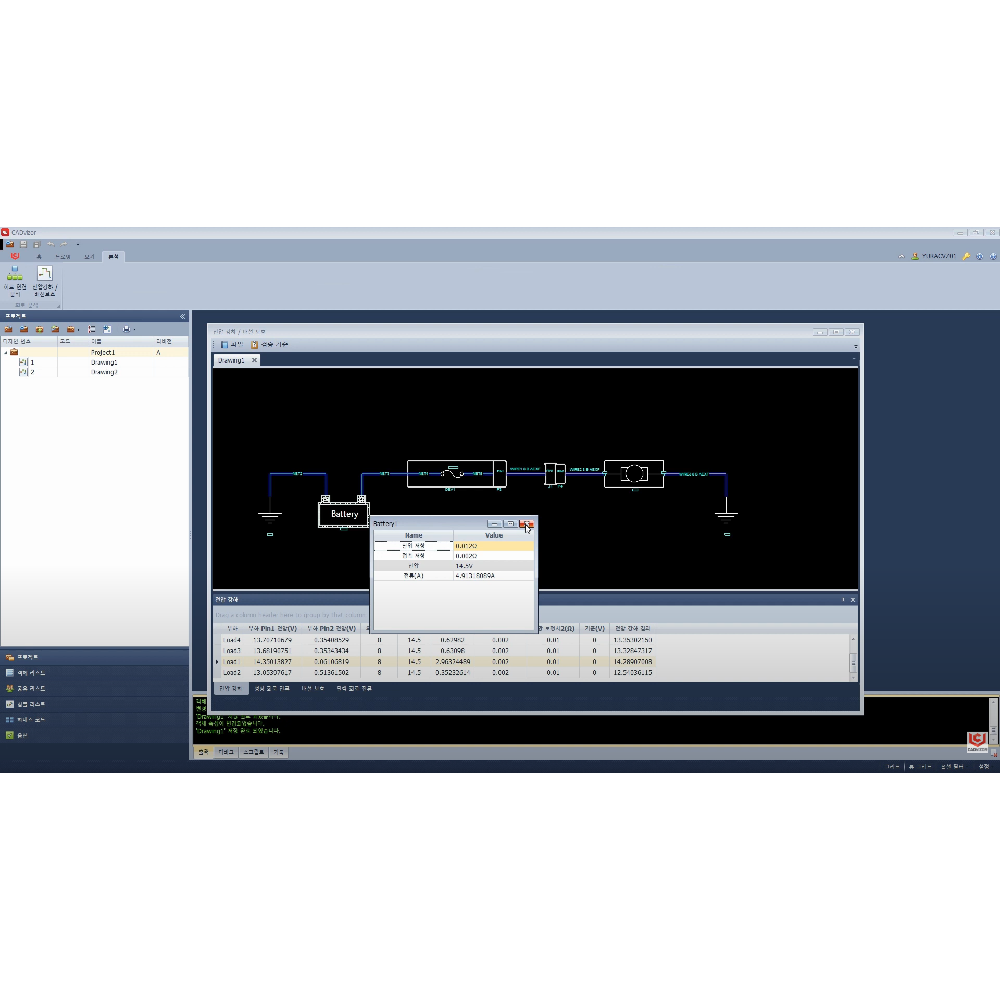Click the wire routing ribbon icon

[x=44, y=273]
